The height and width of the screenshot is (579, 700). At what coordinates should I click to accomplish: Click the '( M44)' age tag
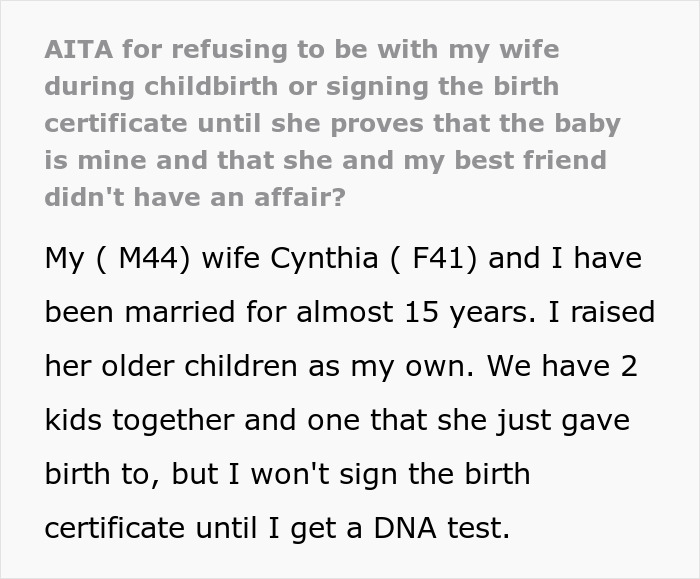click(140, 258)
